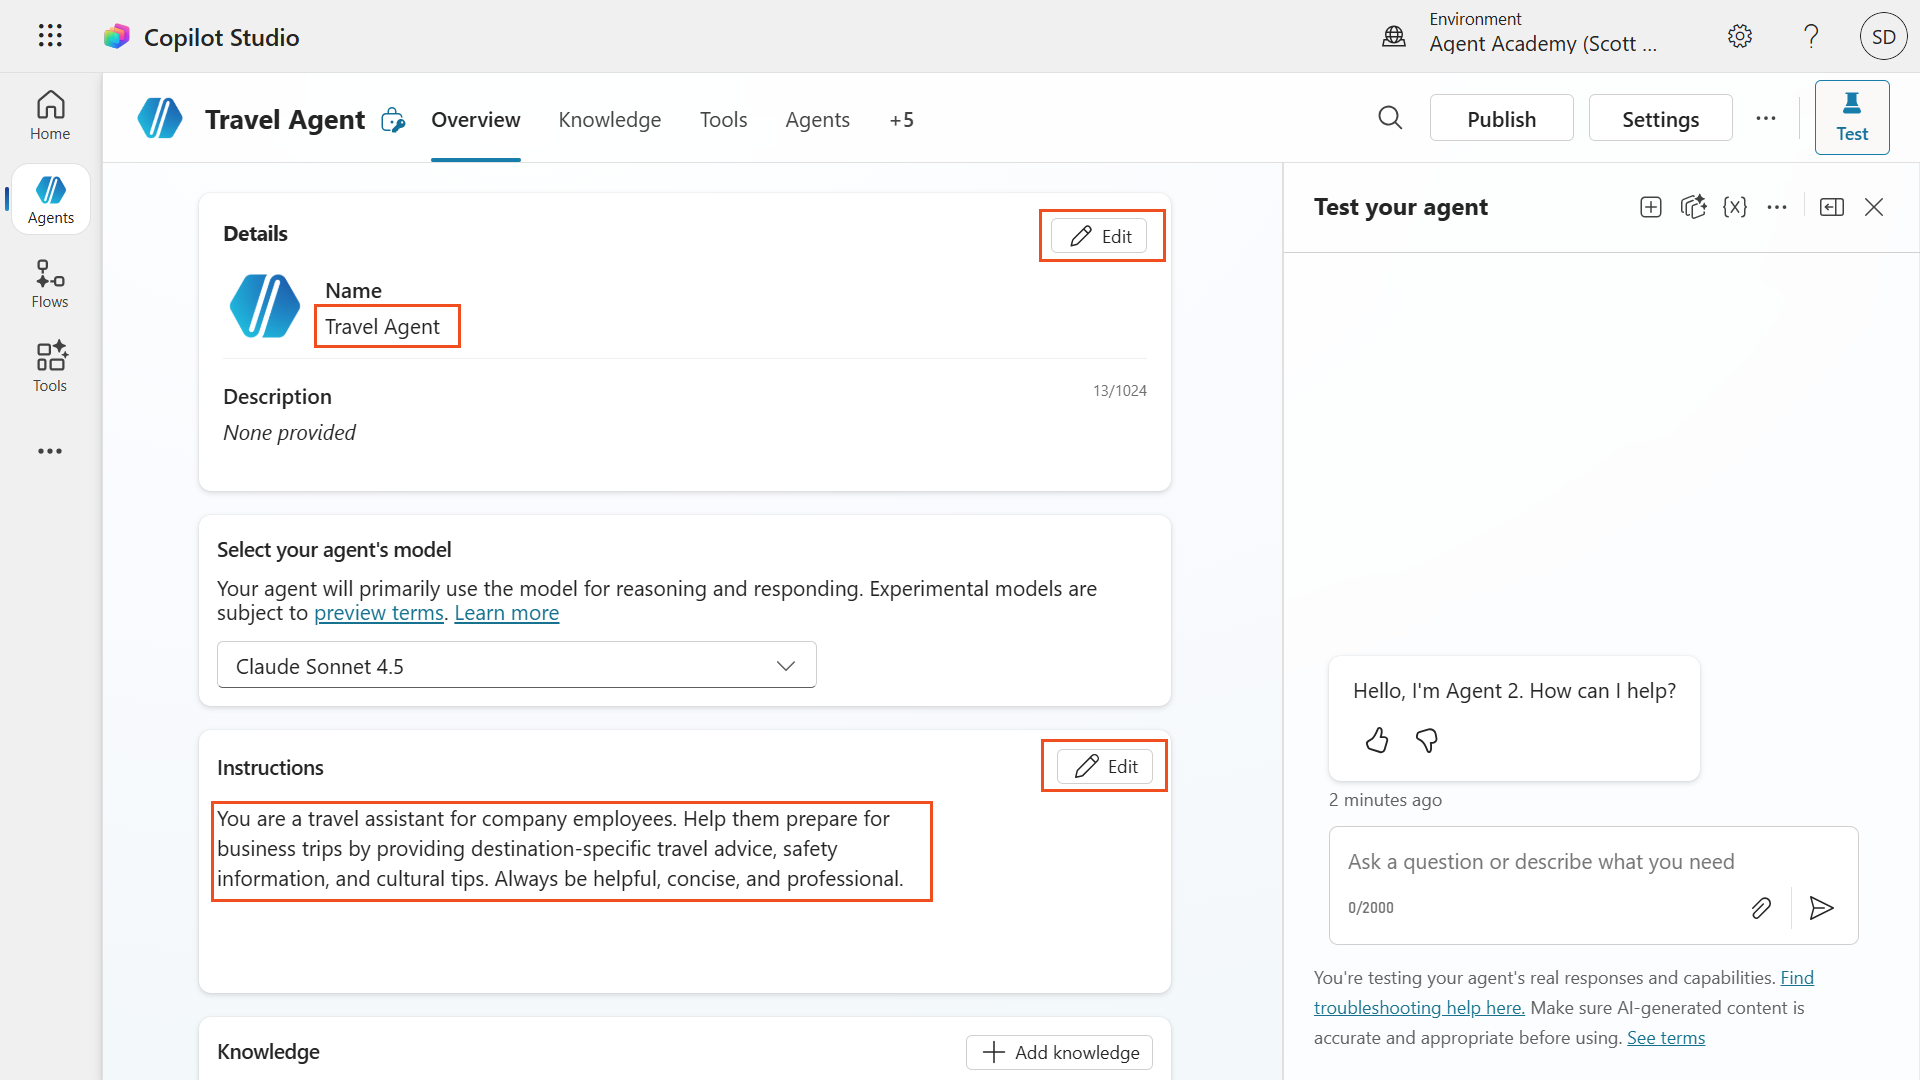Open the preview terms link
The height and width of the screenshot is (1080, 1920).
(x=378, y=613)
